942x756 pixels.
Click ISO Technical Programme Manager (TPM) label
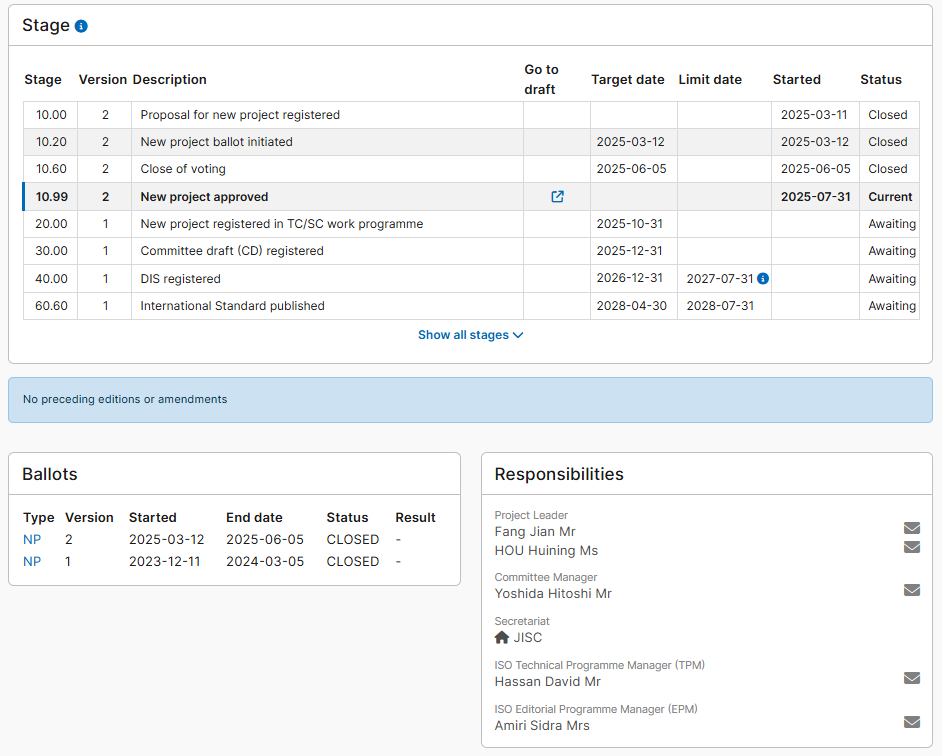600,665
